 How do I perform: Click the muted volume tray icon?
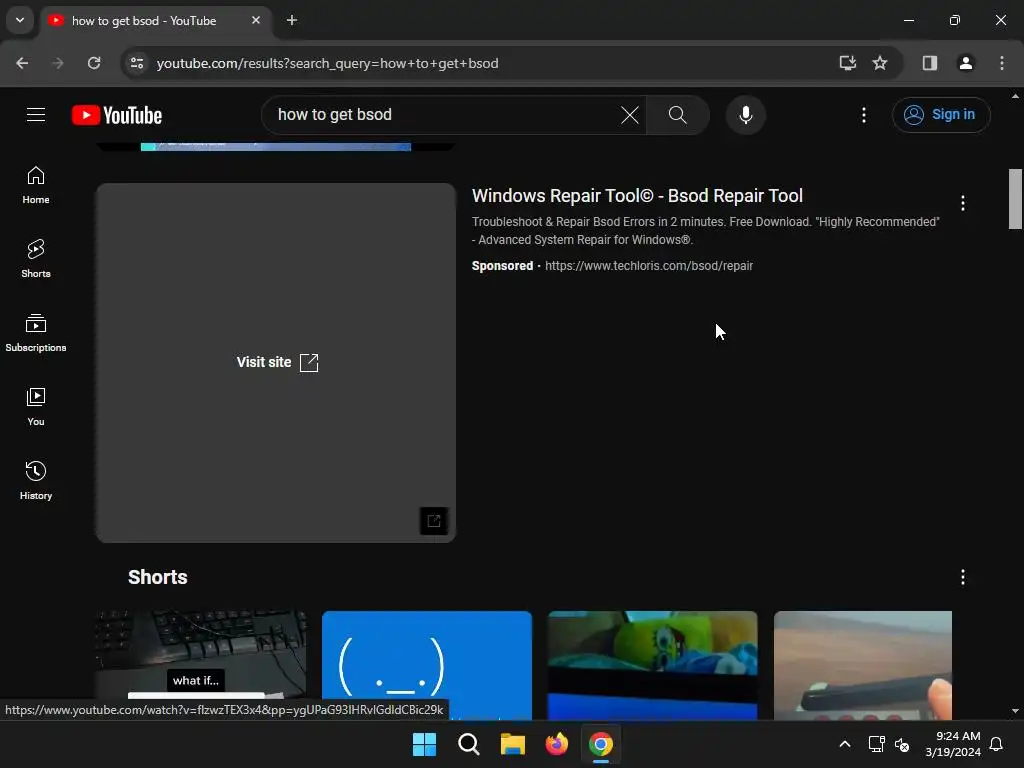pyautogui.click(x=902, y=744)
